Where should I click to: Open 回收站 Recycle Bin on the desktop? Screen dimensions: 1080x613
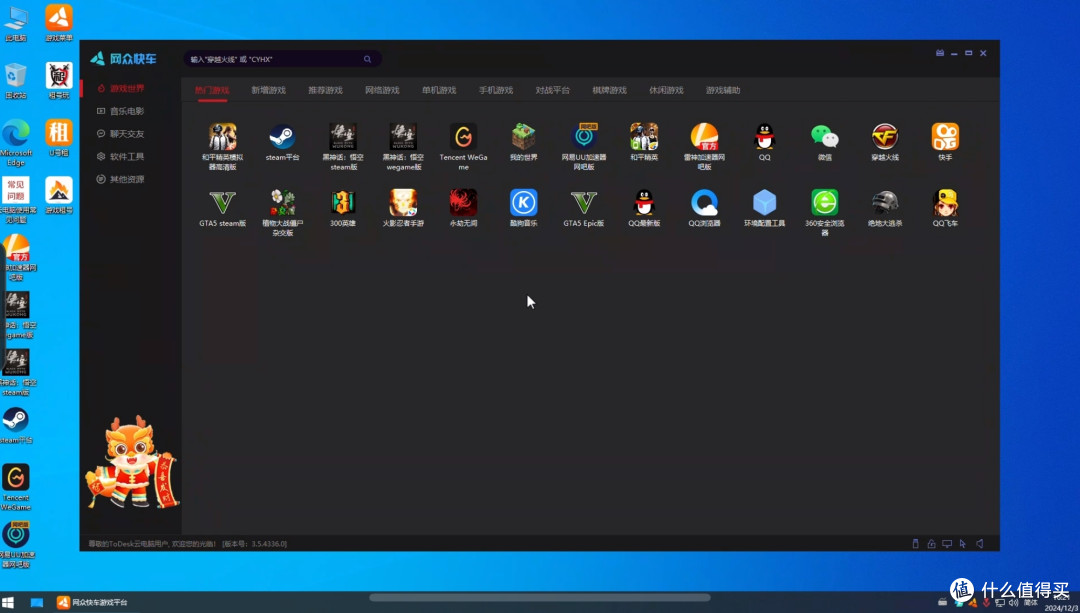[x=16, y=81]
